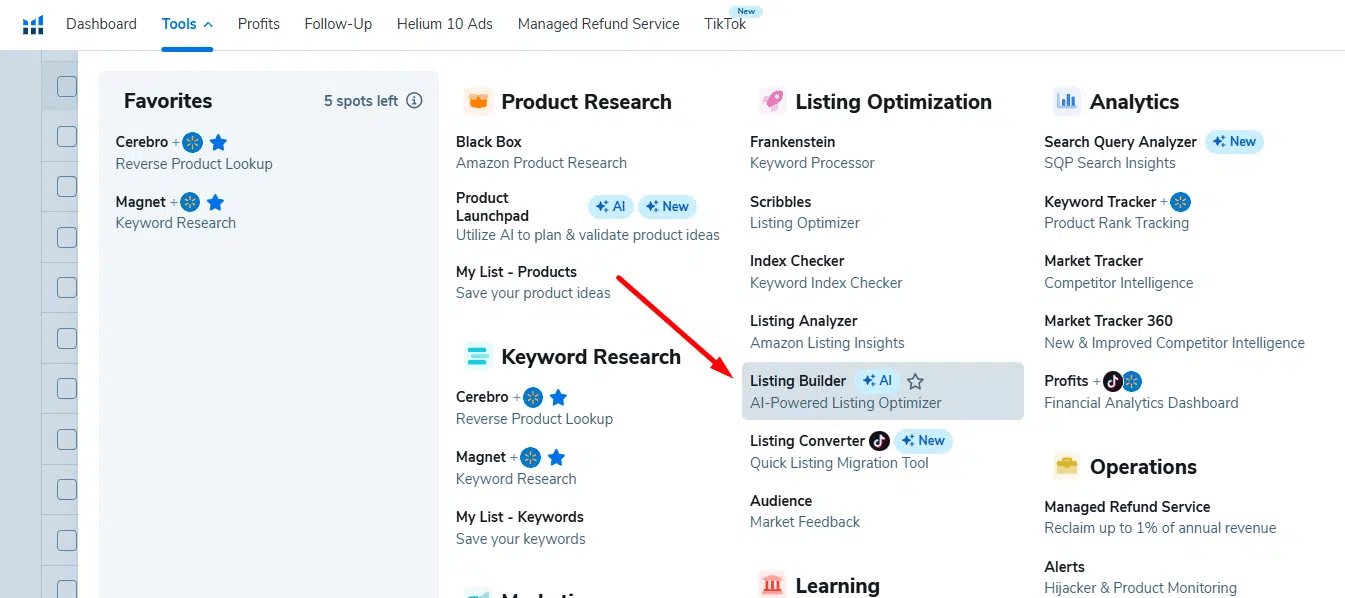This screenshot has width=1345, height=598.
Task: Tick the topmost checkbox in left column
Action: [x=67, y=86]
